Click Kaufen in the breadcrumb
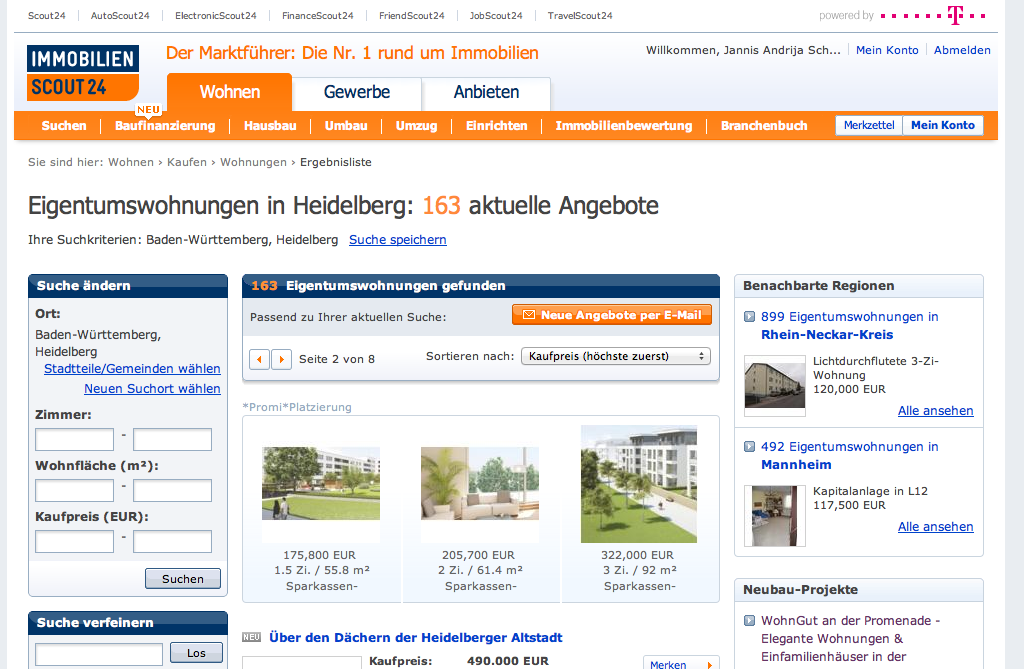1024x669 pixels. point(187,162)
